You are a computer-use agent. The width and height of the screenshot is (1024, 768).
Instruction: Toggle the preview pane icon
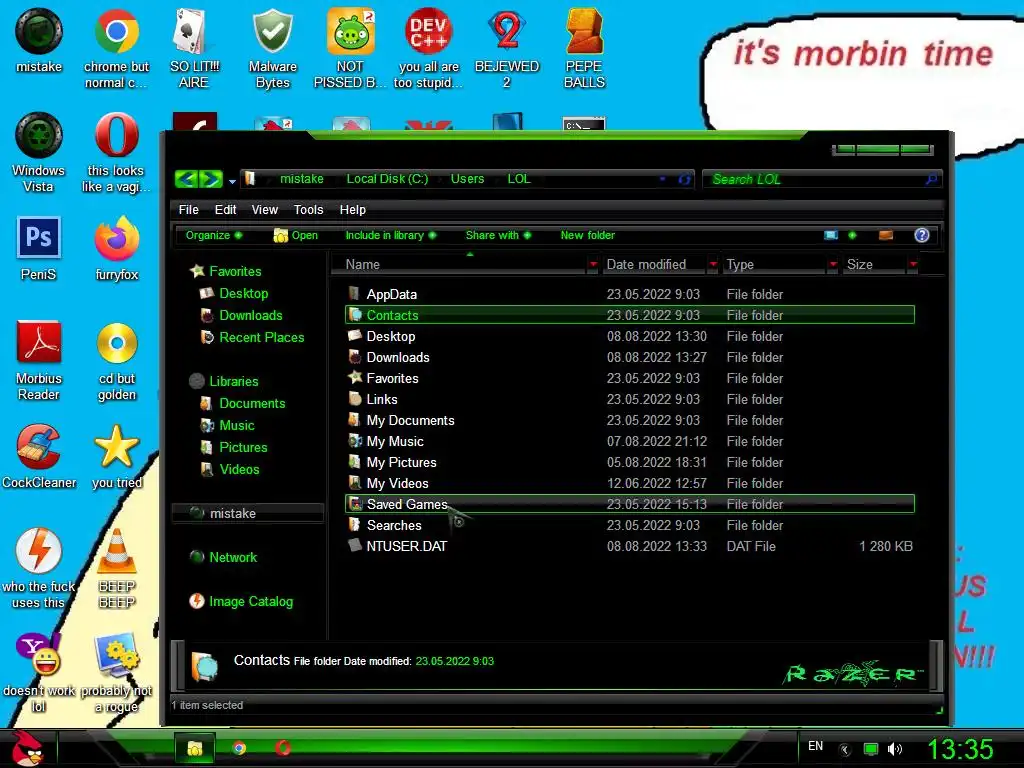point(886,235)
